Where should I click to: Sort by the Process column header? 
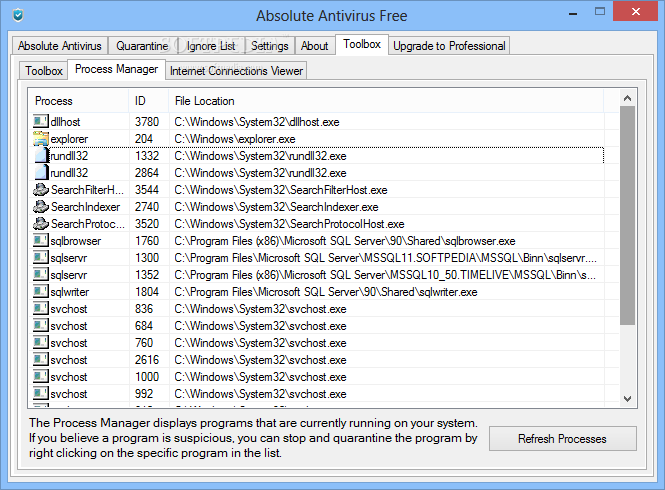[x=79, y=101]
